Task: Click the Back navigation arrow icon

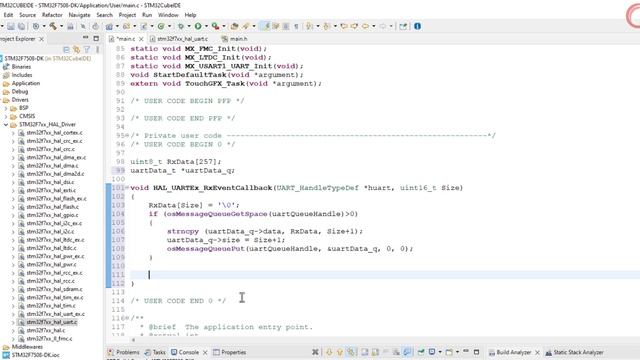Action: click(365, 26)
